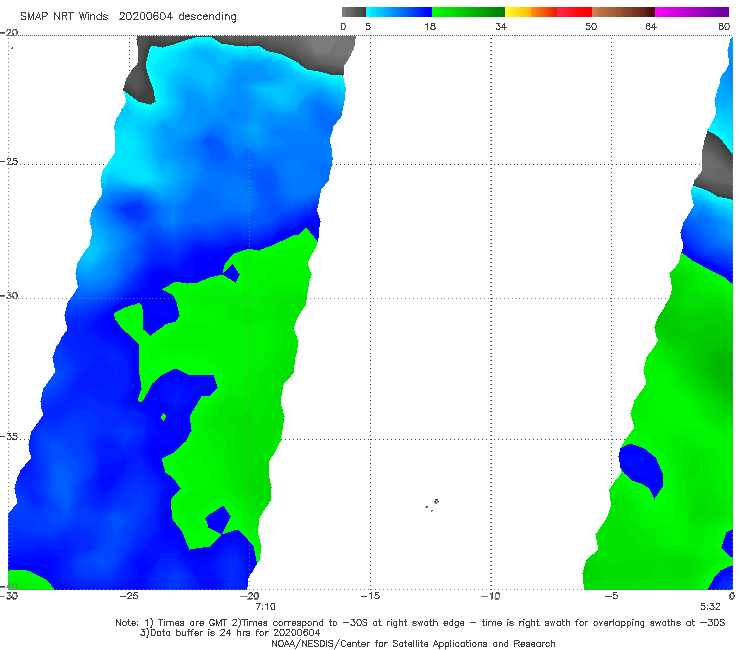
Task: Click the swath time '5:32'
Action: click(x=710, y=607)
